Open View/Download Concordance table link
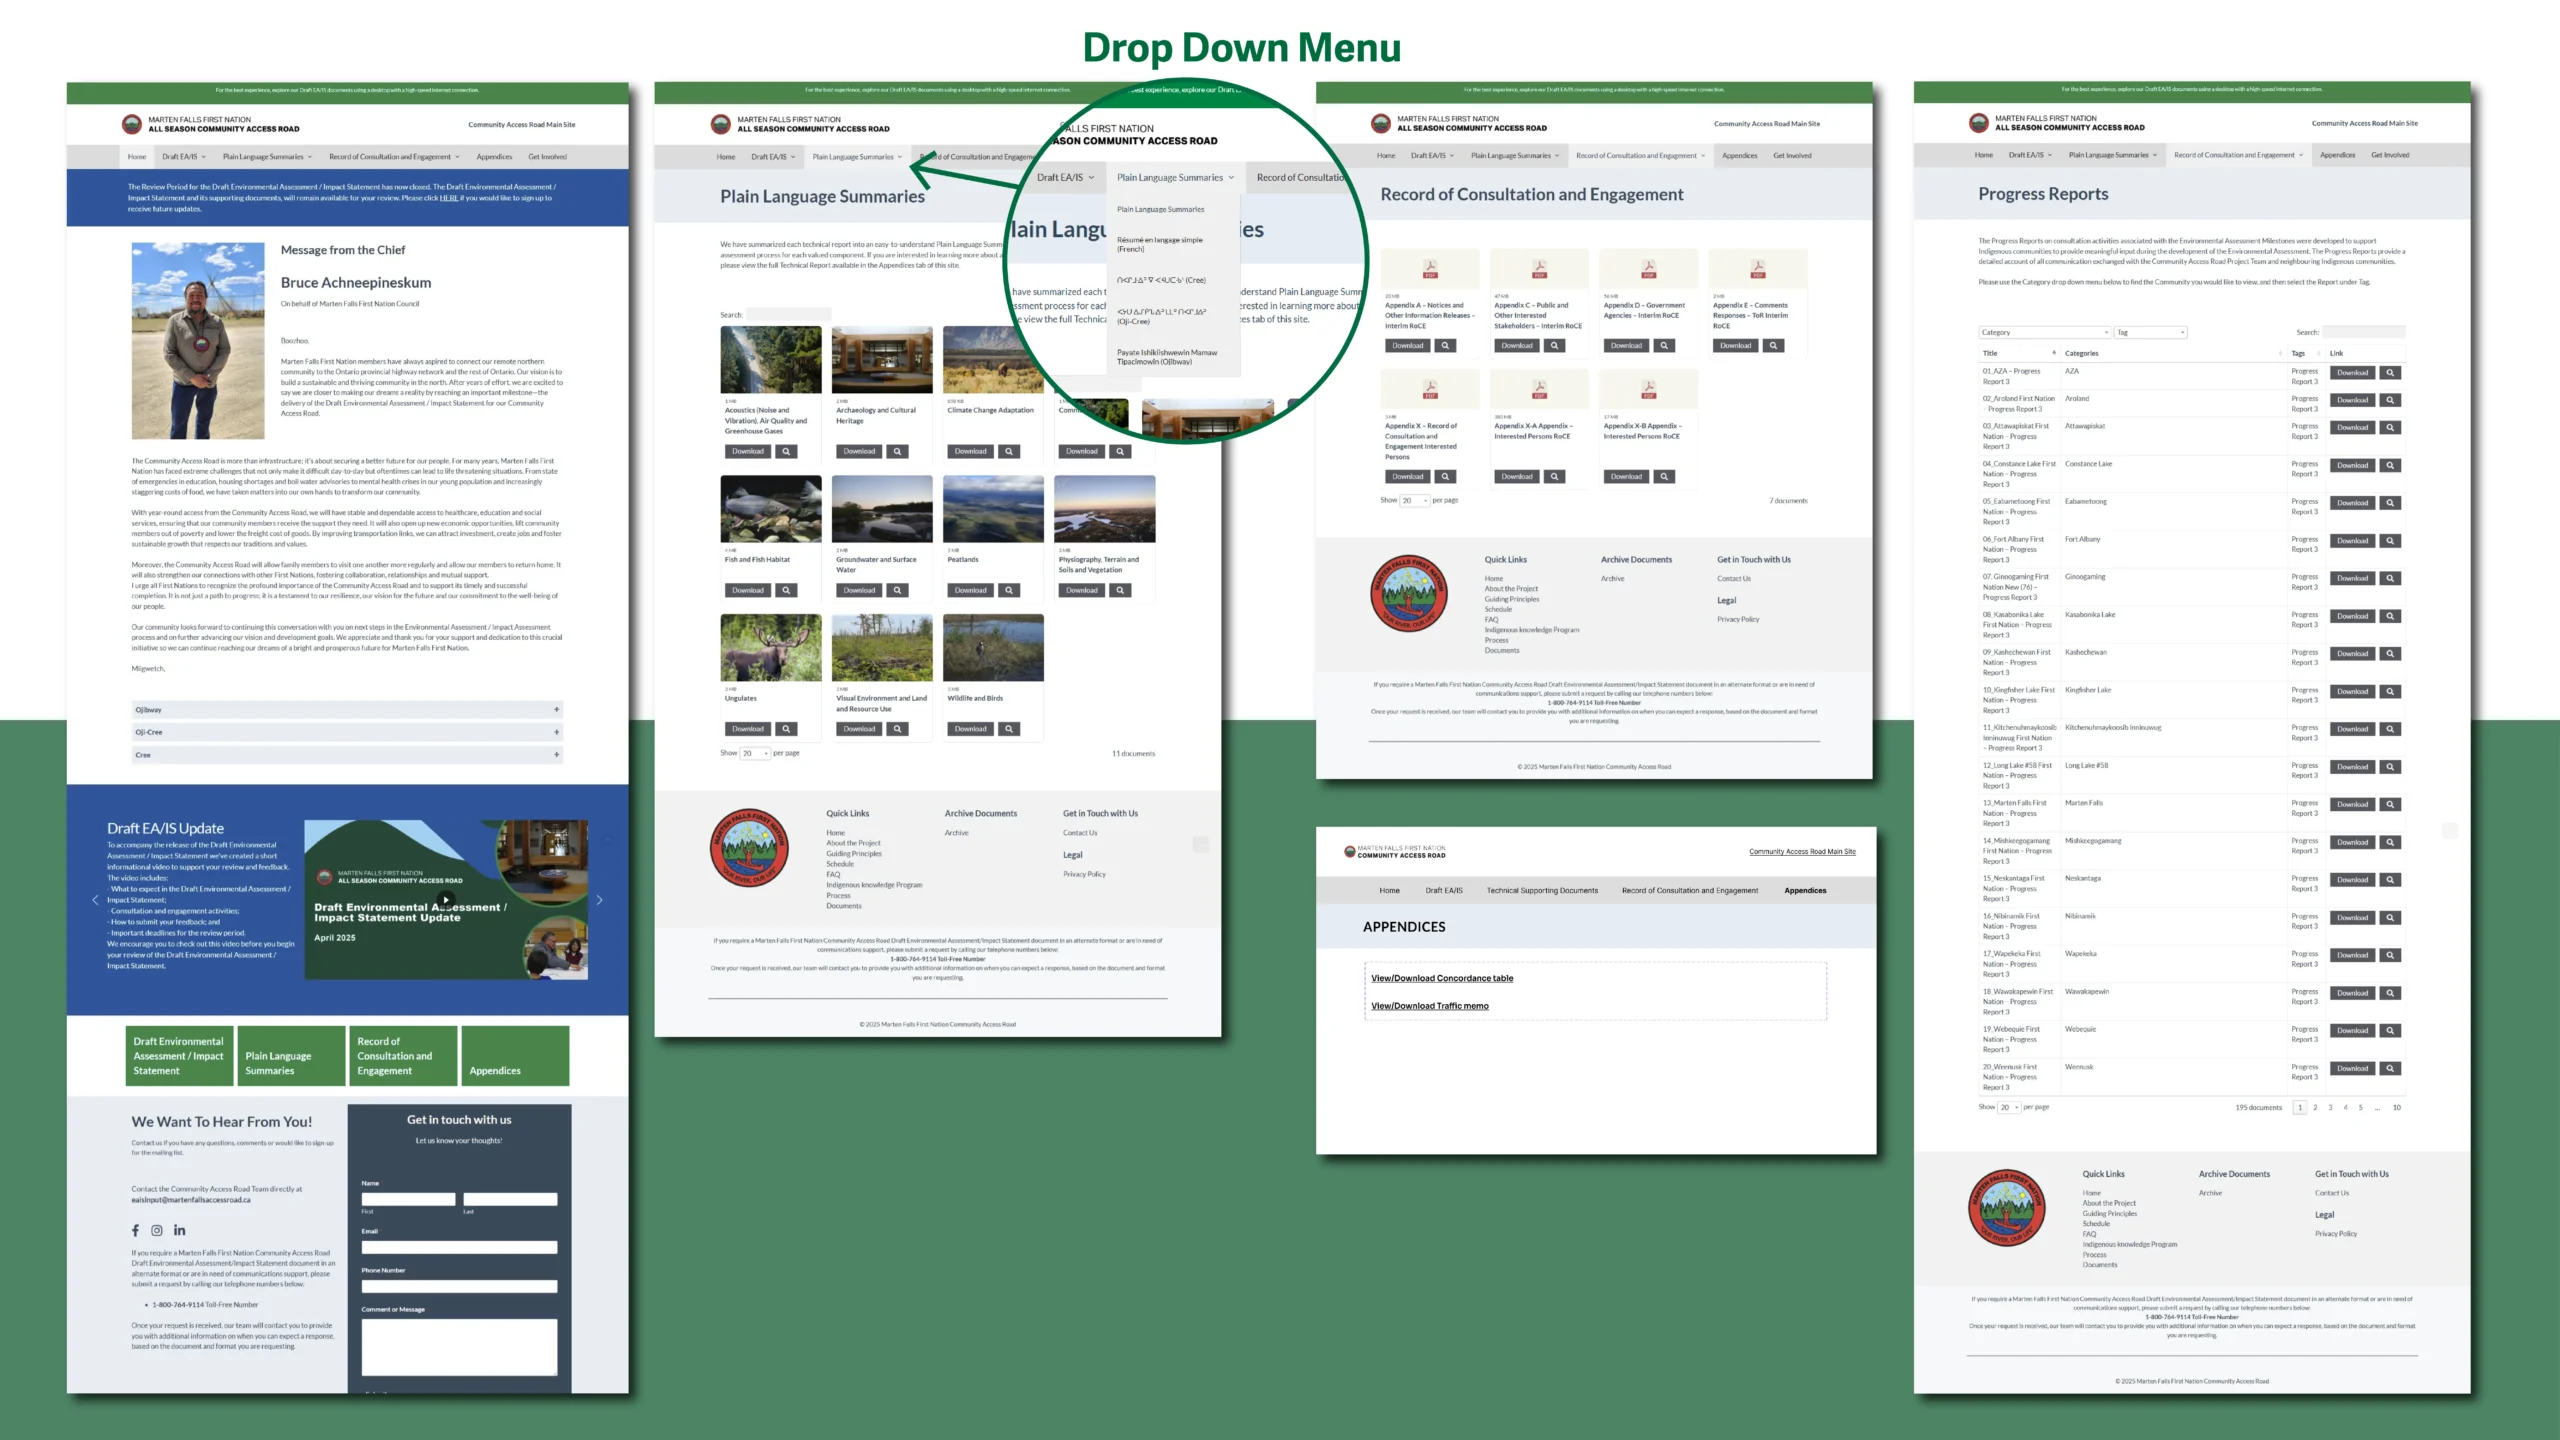 tap(1442, 978)
